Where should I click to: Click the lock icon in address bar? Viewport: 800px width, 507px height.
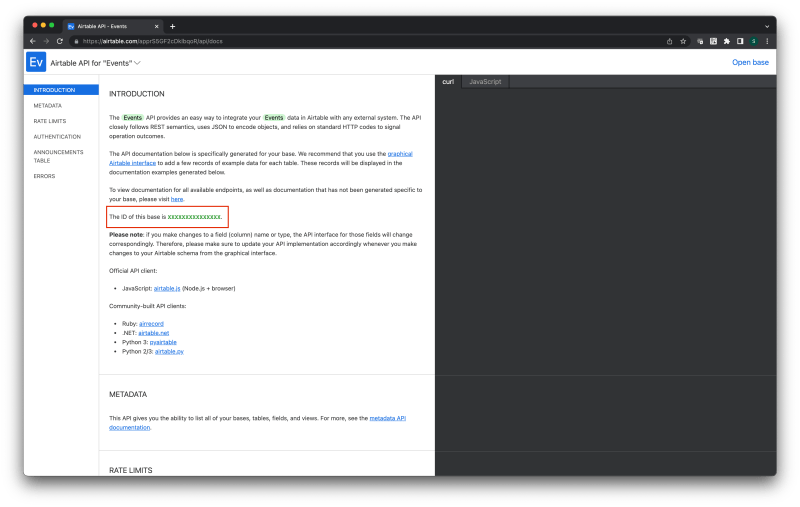(x=77, y=41)
